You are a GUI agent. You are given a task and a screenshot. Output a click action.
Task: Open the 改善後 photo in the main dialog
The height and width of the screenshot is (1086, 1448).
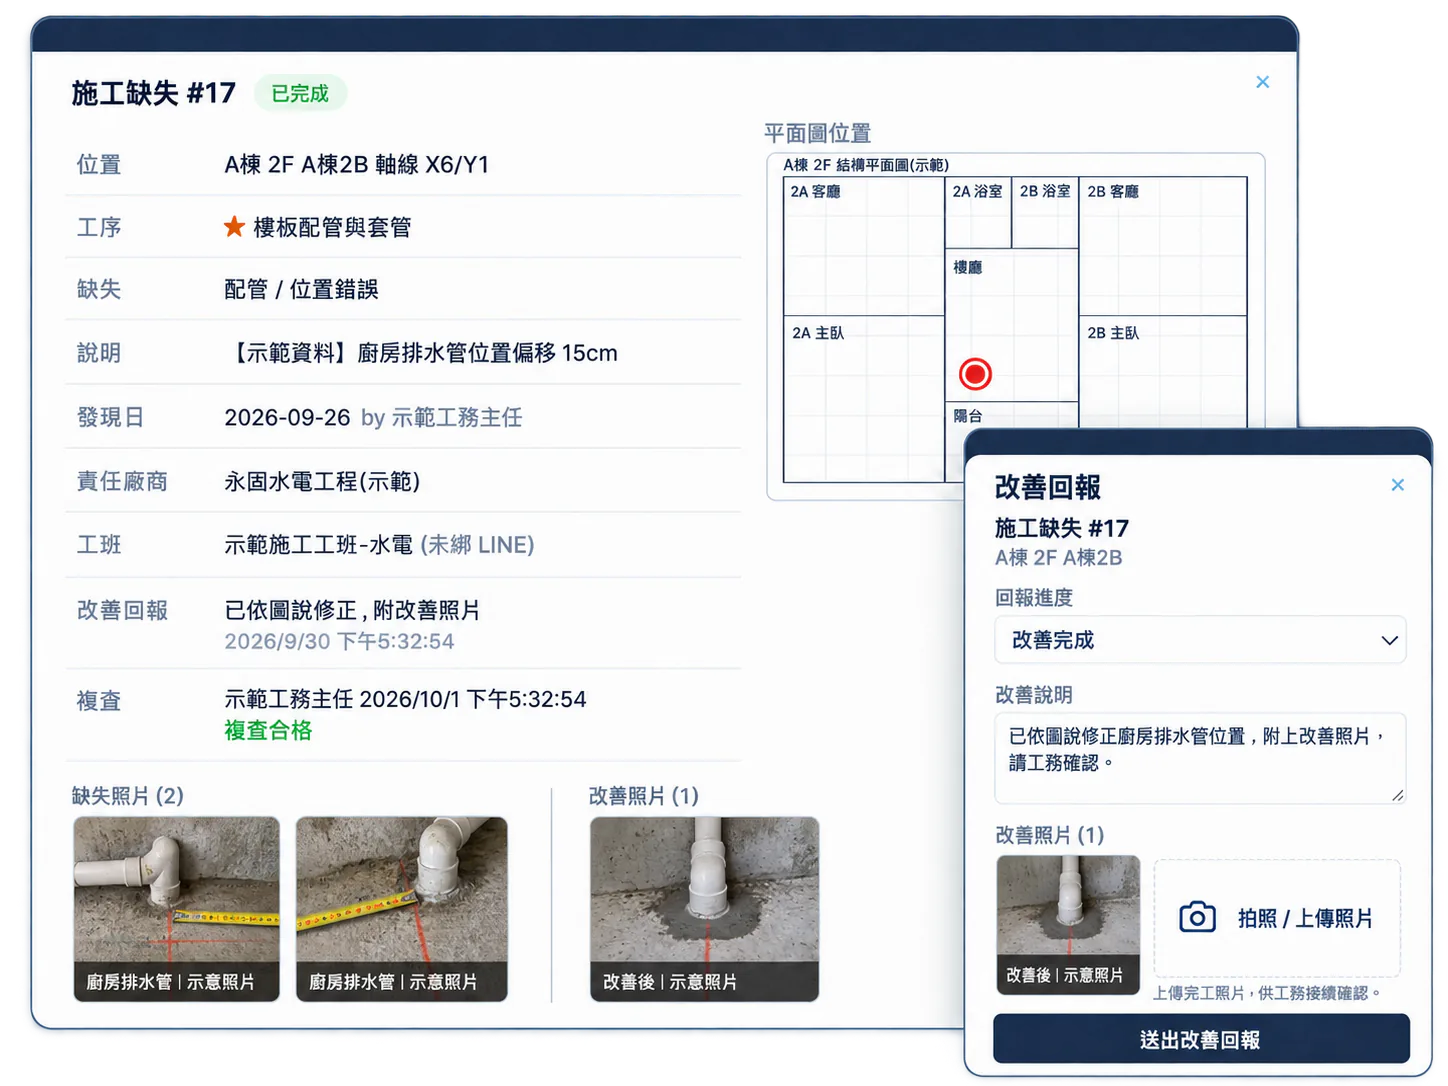pyautogui.click(x=704, y=909)
